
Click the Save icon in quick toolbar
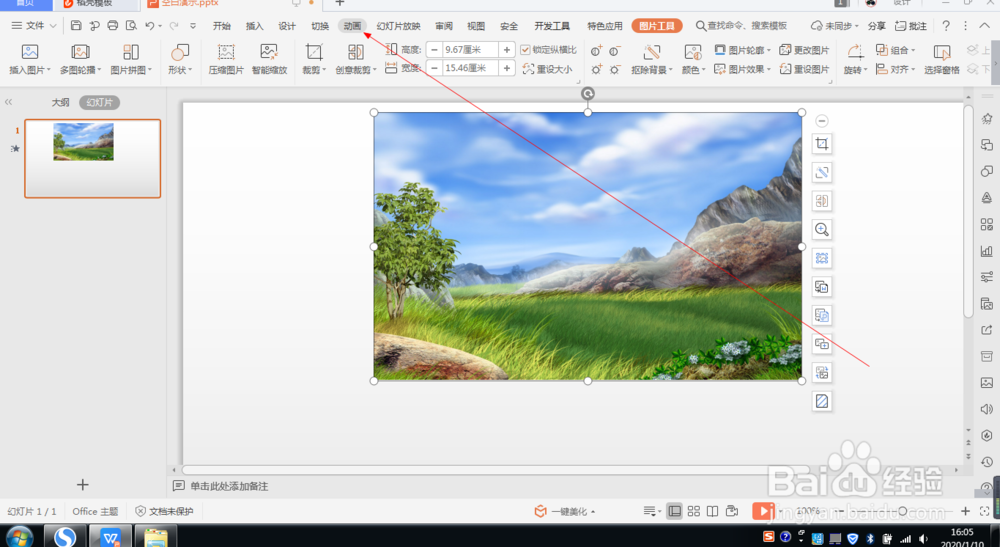pos(76,26)
